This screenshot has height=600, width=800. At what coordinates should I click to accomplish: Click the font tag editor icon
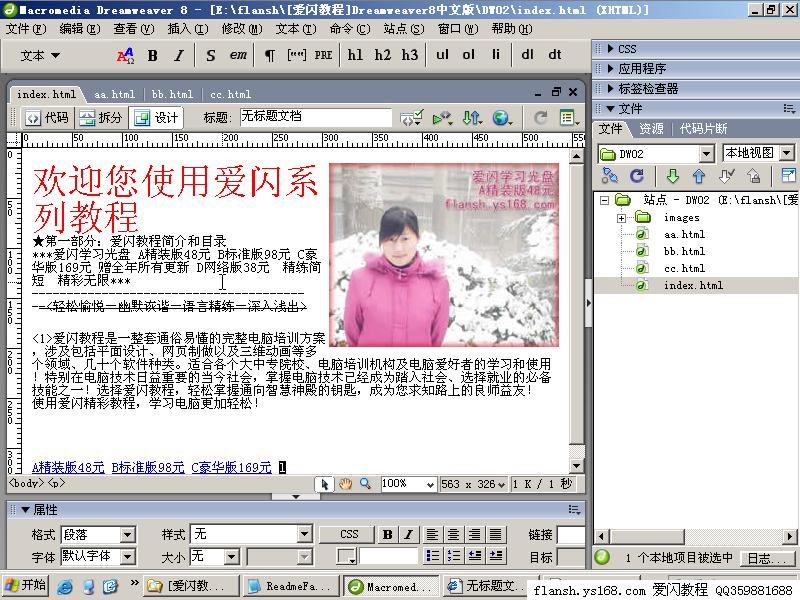pyautogui.click(x=126, y=55)
